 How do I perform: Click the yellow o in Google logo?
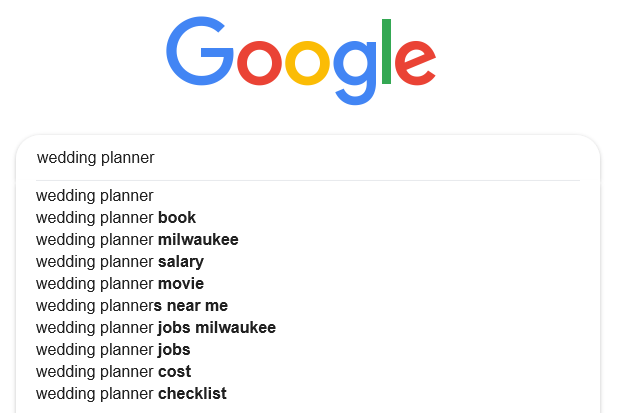tap(307, 63)
